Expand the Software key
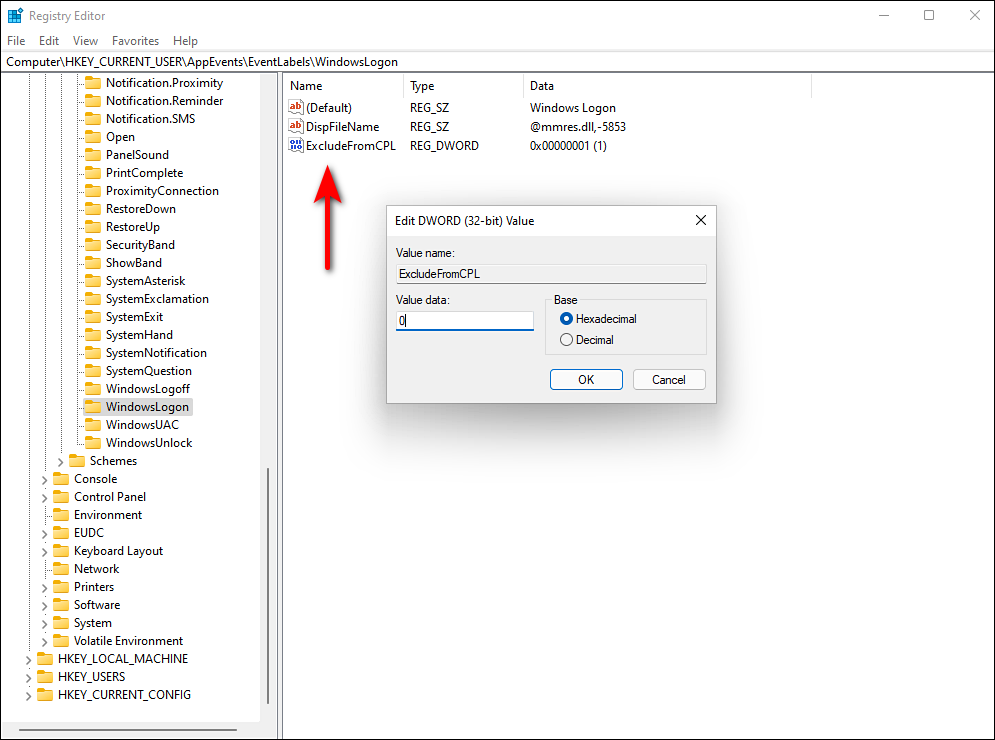The width and height of the screenshot is (995, 740). [x=44, y=605]
